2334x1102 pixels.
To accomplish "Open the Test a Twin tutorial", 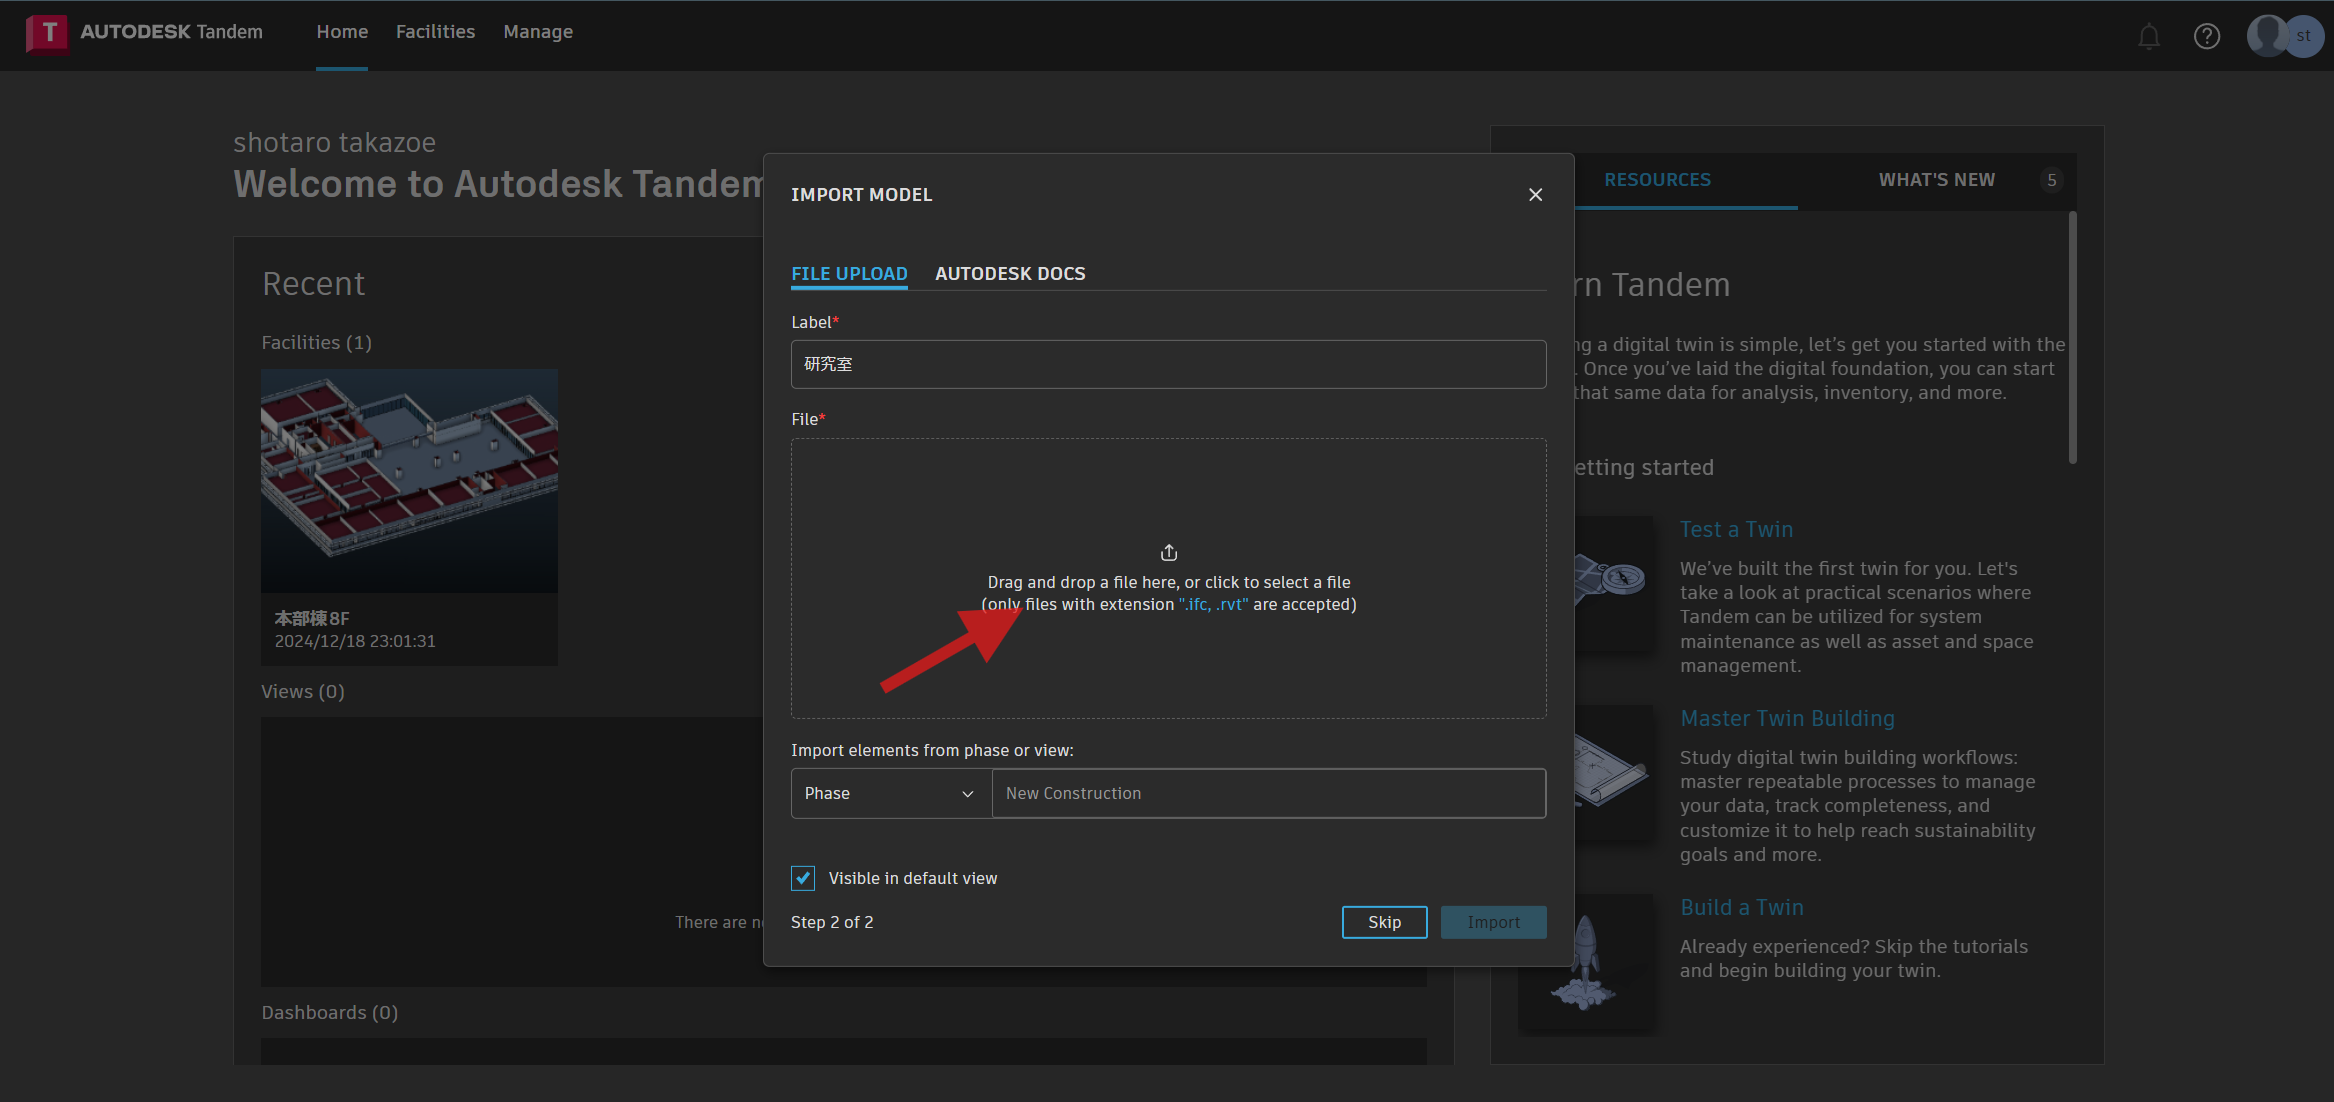I will [1736, 529].
